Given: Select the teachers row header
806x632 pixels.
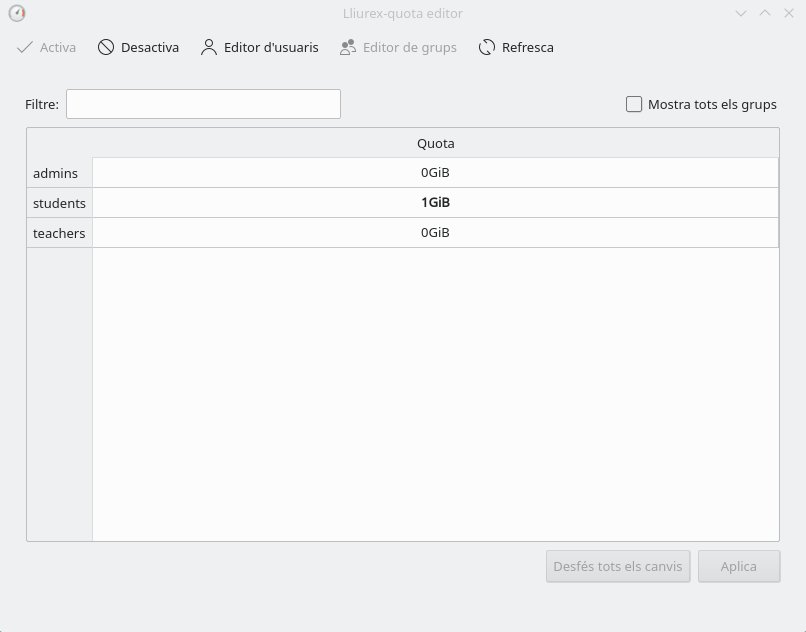Looking at the screenshot, I should (59, 233).
